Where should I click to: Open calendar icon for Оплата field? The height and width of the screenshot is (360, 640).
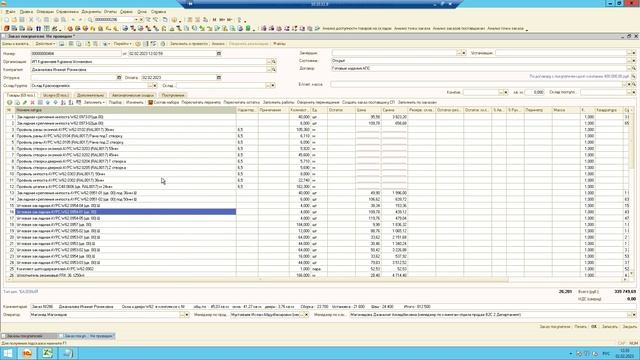tap(219, 78)
